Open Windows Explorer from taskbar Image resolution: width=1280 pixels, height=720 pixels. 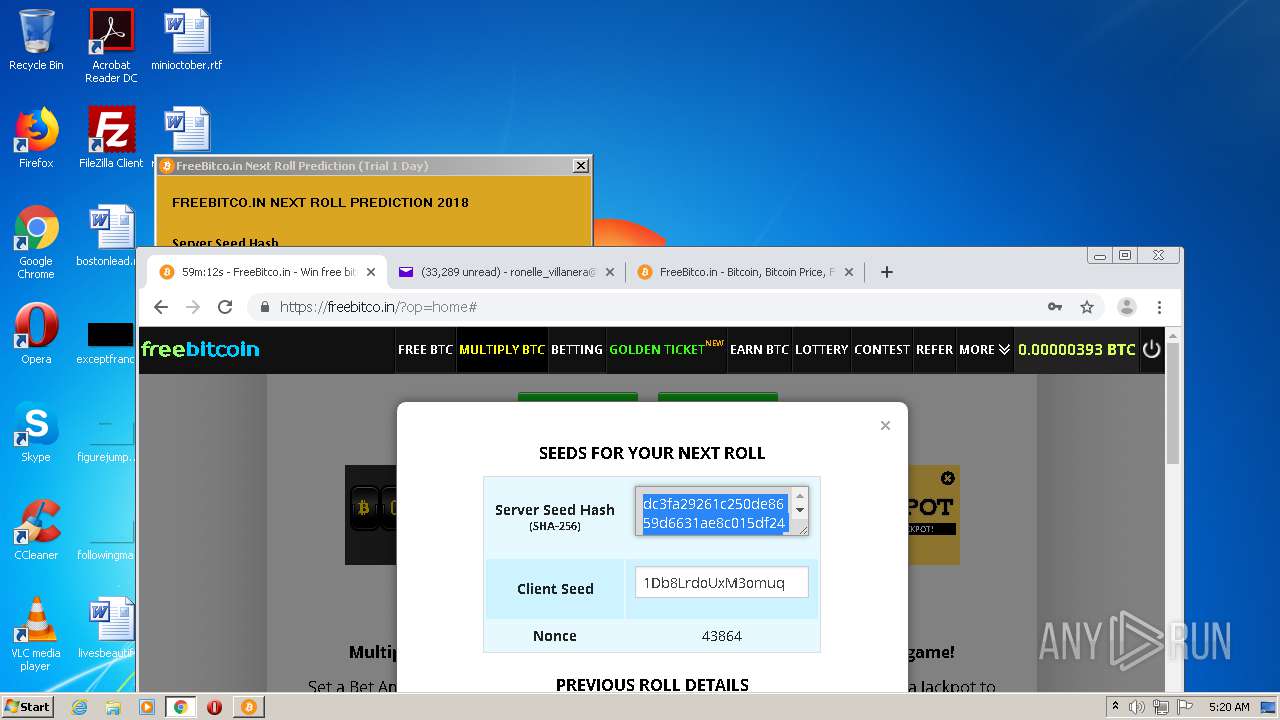click(x=113, y=707)
